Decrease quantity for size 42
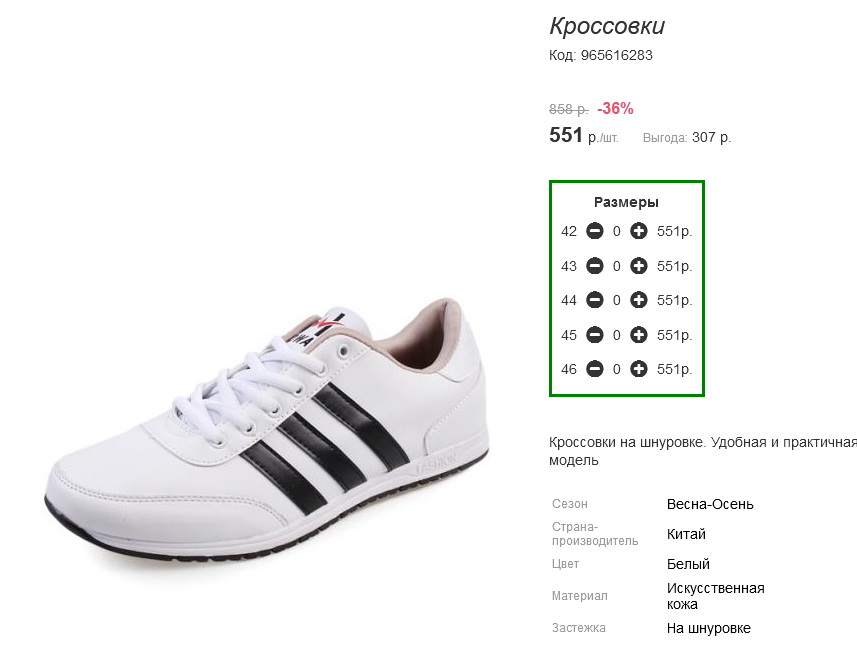The height and width of the screenshot is (672, 857). [594, 231]
